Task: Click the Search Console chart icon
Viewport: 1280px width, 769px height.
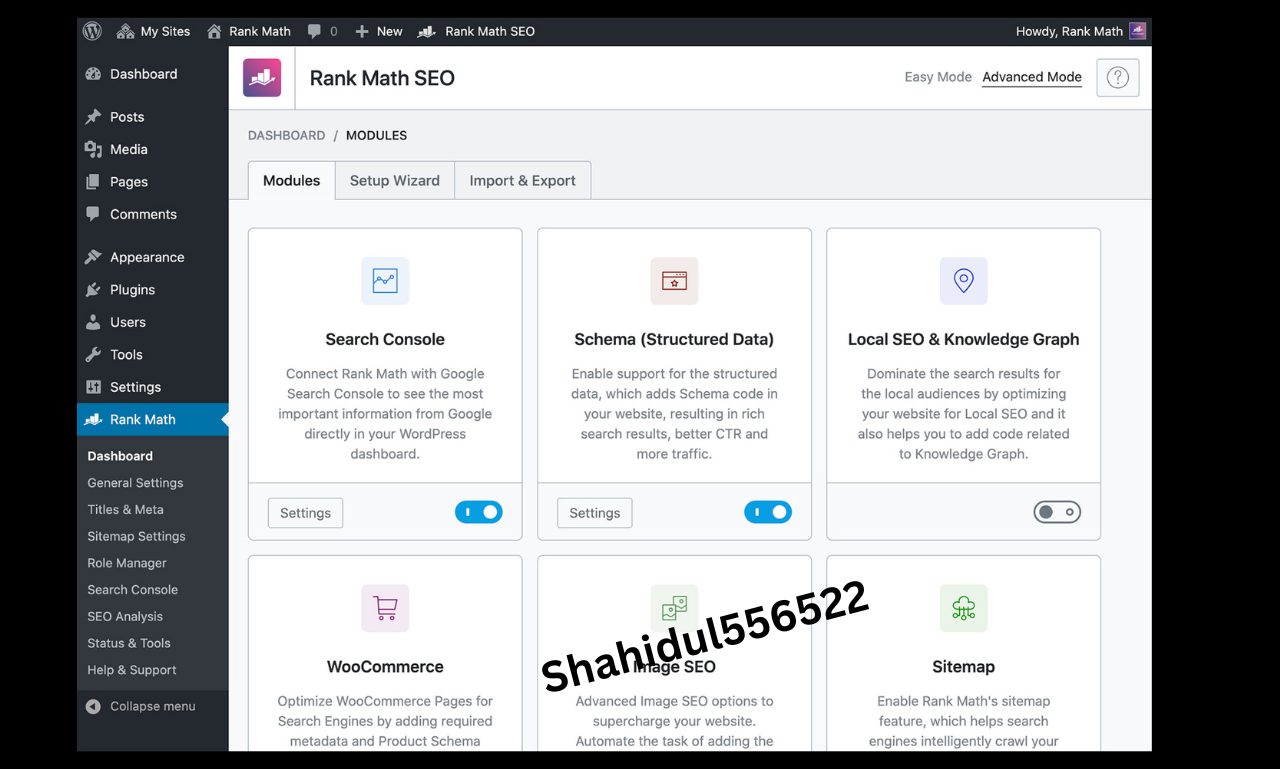Action: coord(385,281)
